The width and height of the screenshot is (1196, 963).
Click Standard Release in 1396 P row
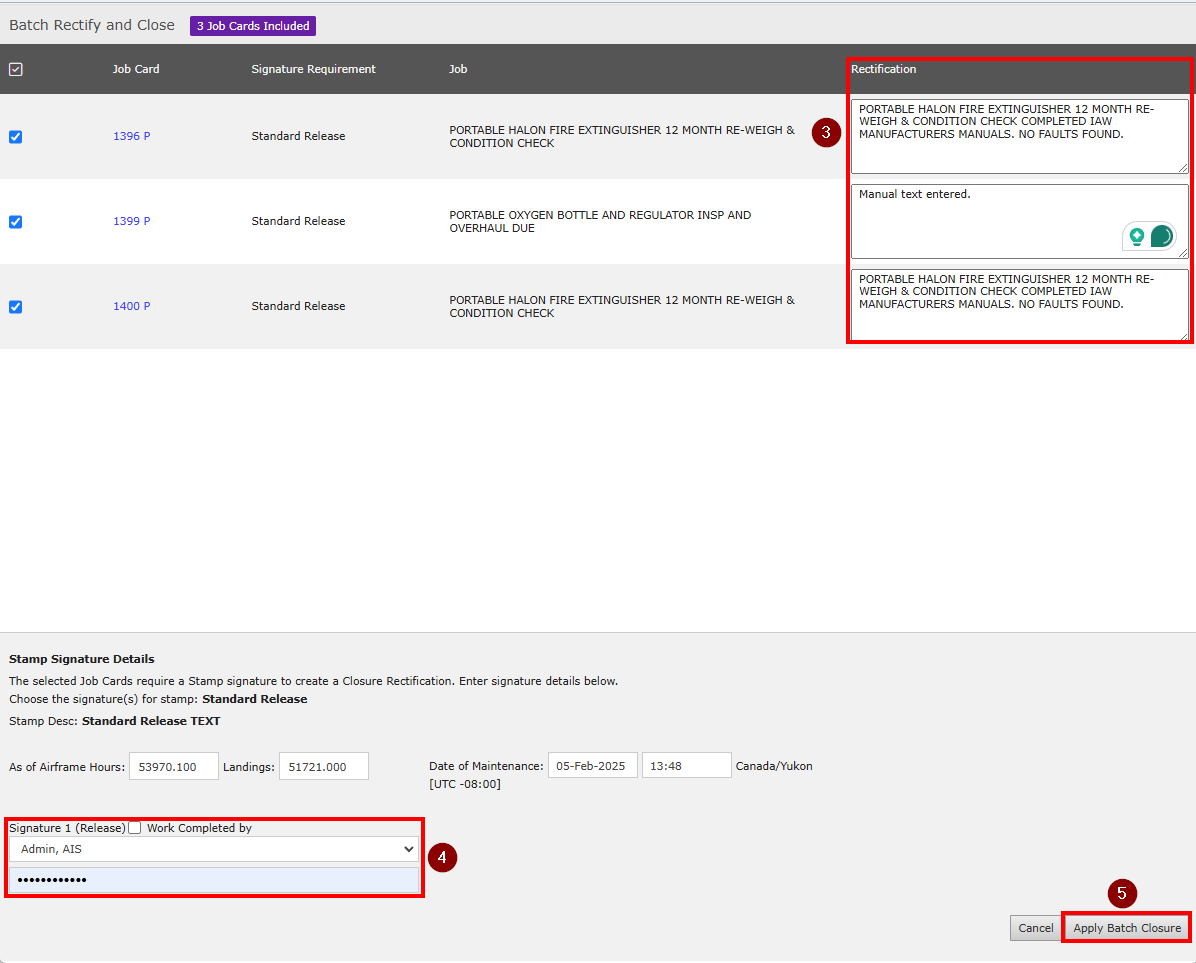298,136
